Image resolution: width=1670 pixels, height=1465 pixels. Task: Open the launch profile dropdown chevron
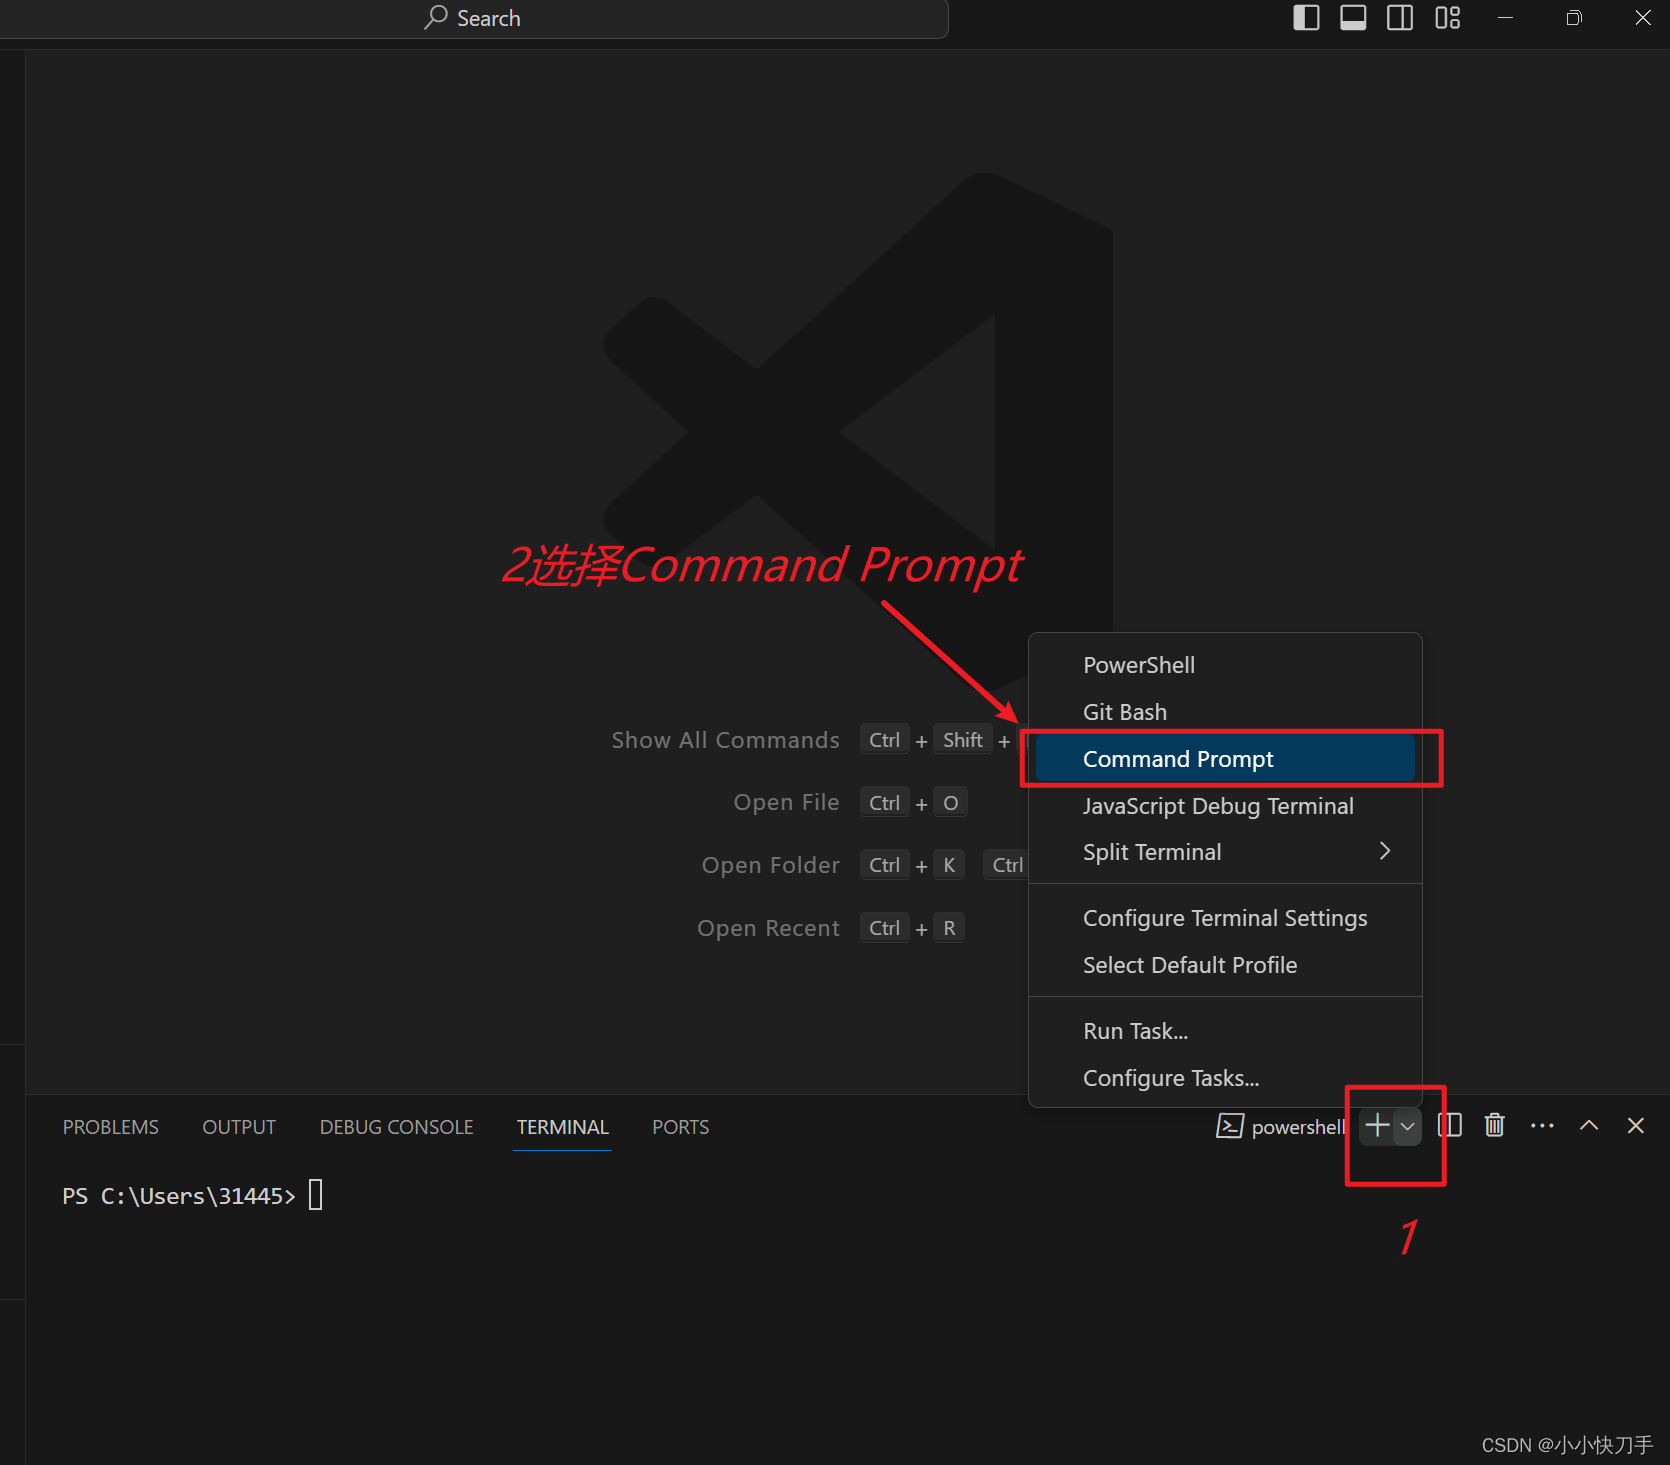pos(1407,1126)
